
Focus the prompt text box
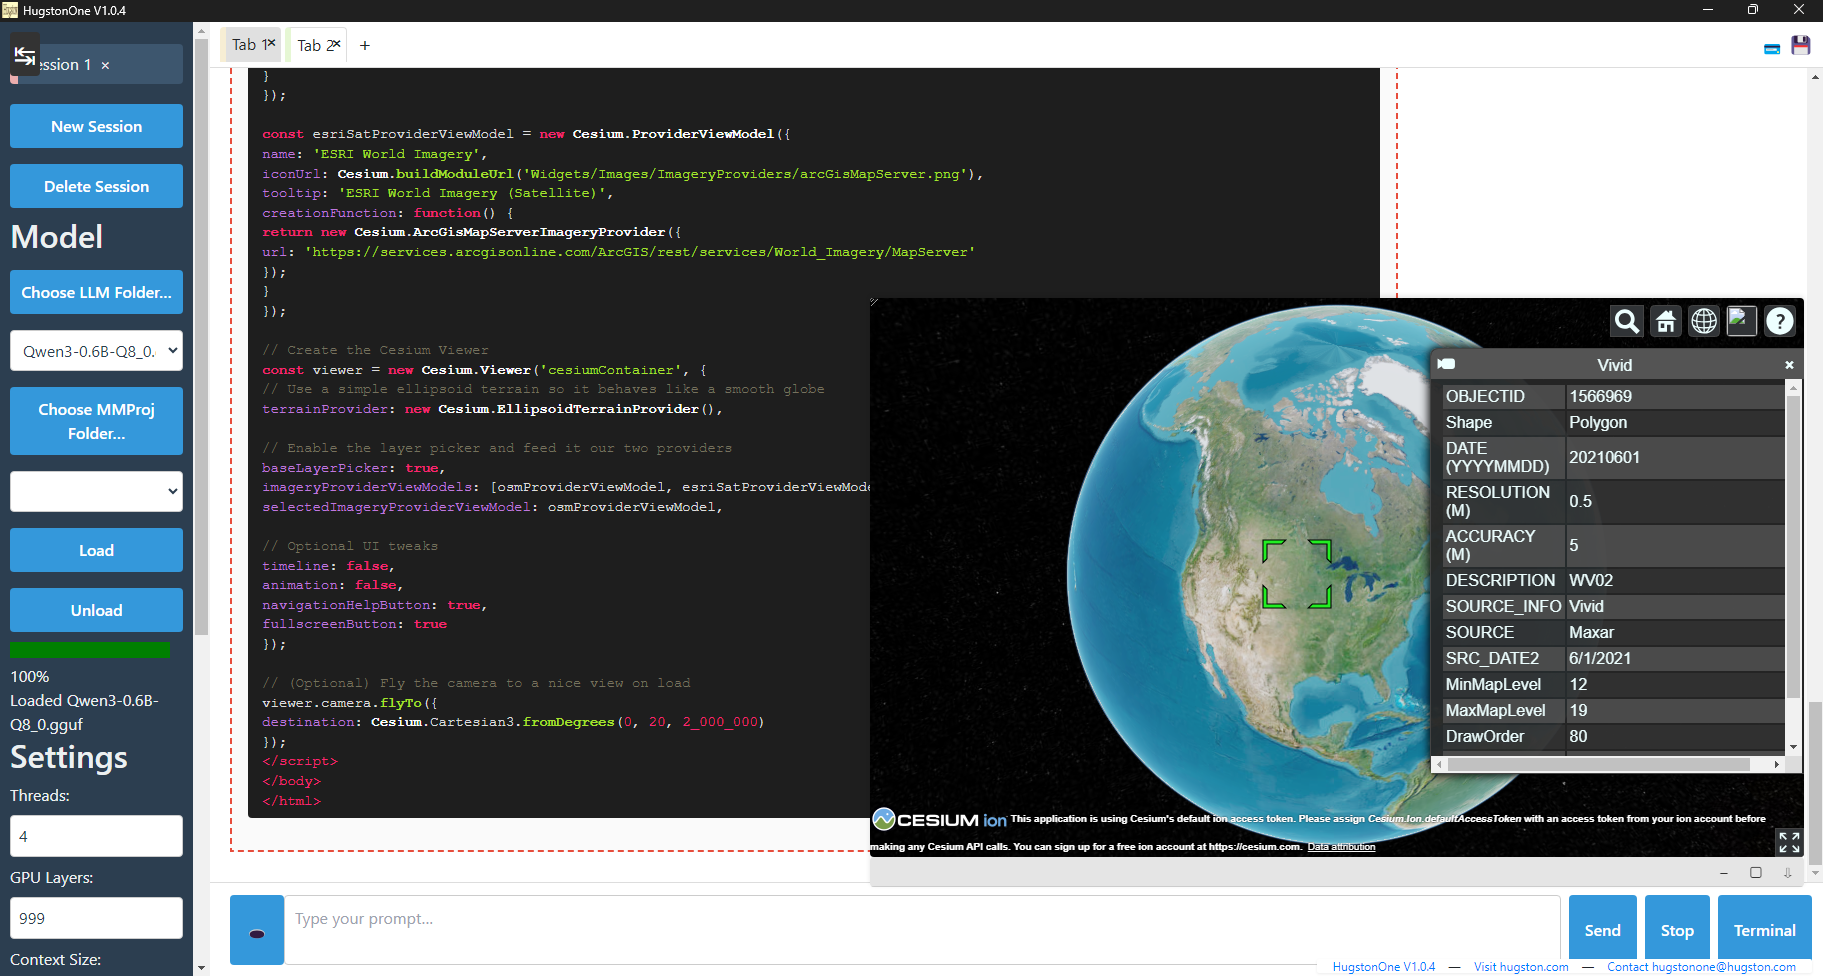(x=922, y=930)
